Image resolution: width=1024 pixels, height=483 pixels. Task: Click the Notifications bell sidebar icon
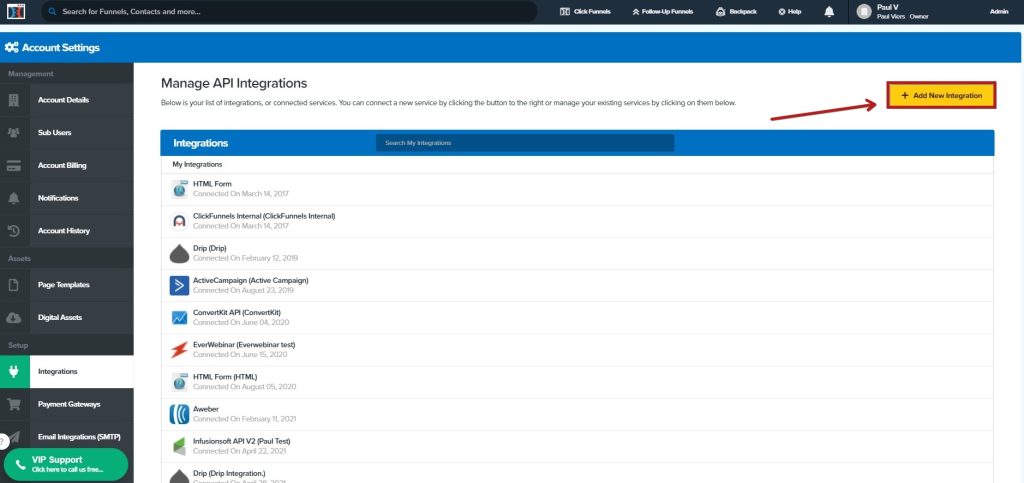click(14, 198)
